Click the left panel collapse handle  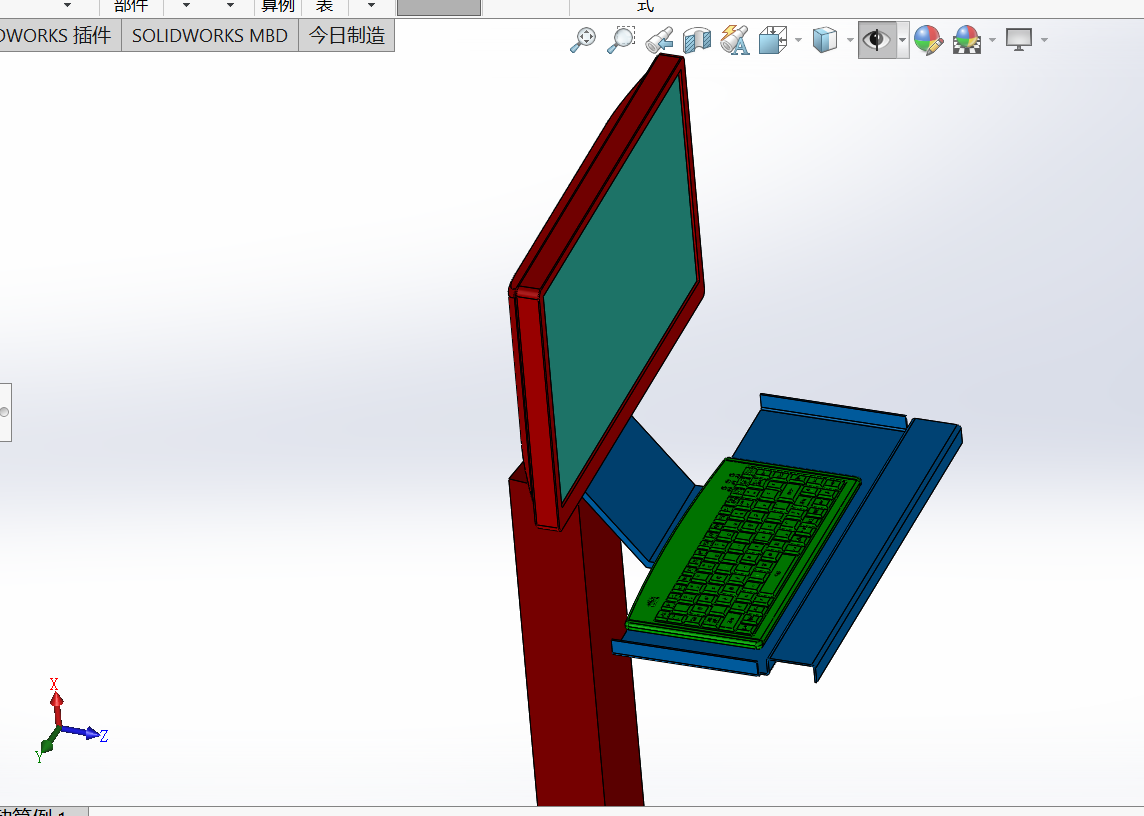(x=4, y=412)
